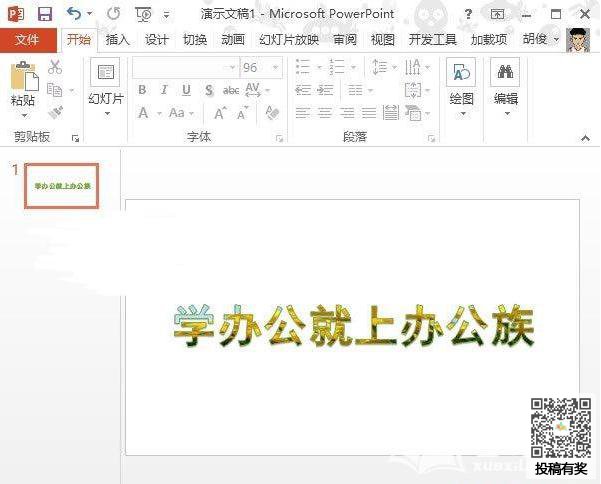601x484 pixels.
Task: Toggle Italic formatting
Action: click(x=164, y=90)
